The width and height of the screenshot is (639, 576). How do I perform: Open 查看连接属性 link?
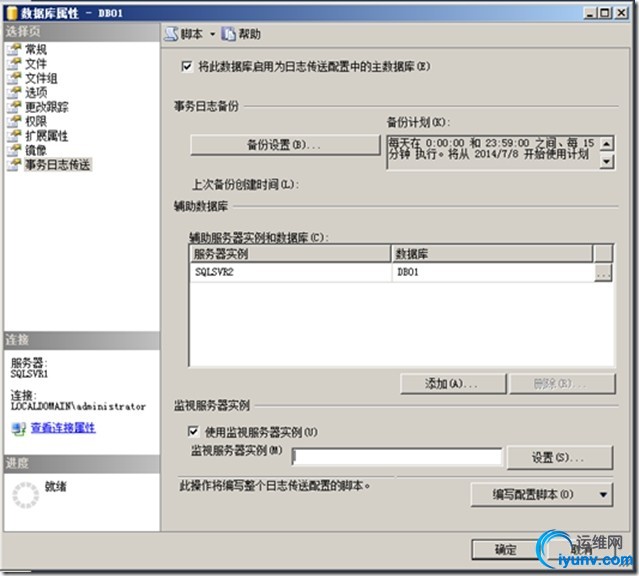[63, 428]
